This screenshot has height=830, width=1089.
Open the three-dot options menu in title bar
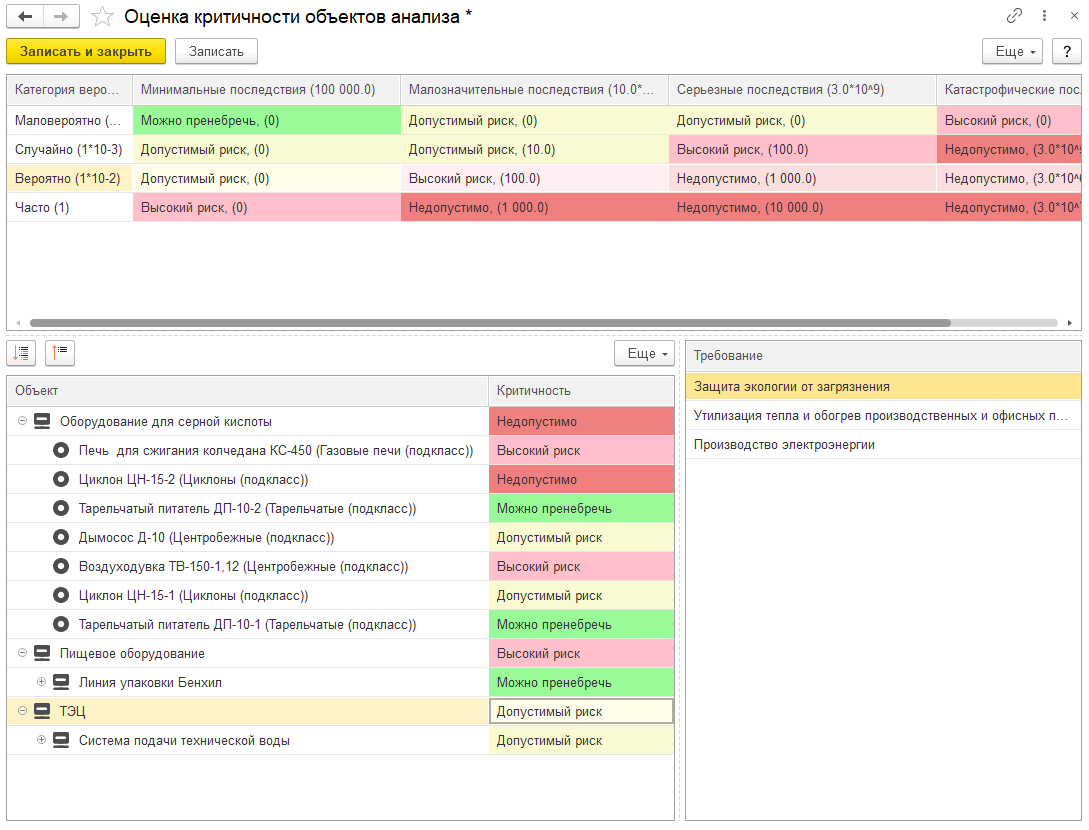coord(1044,15)
